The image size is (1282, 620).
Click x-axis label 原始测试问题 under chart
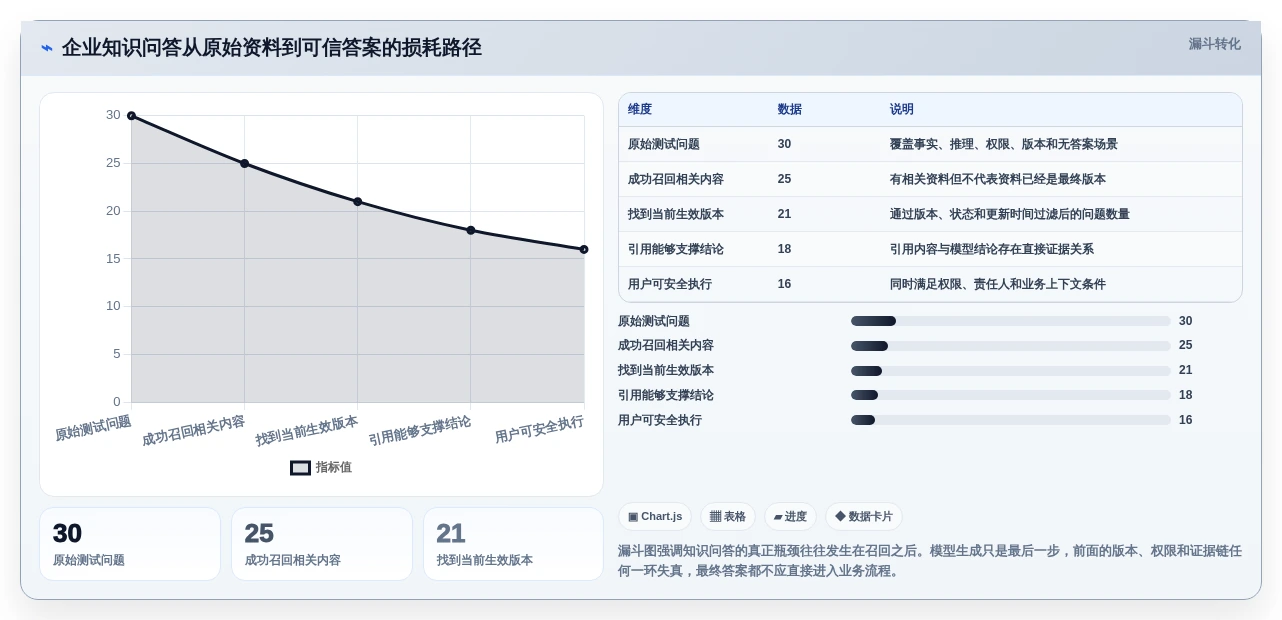(x=93, y=428)
